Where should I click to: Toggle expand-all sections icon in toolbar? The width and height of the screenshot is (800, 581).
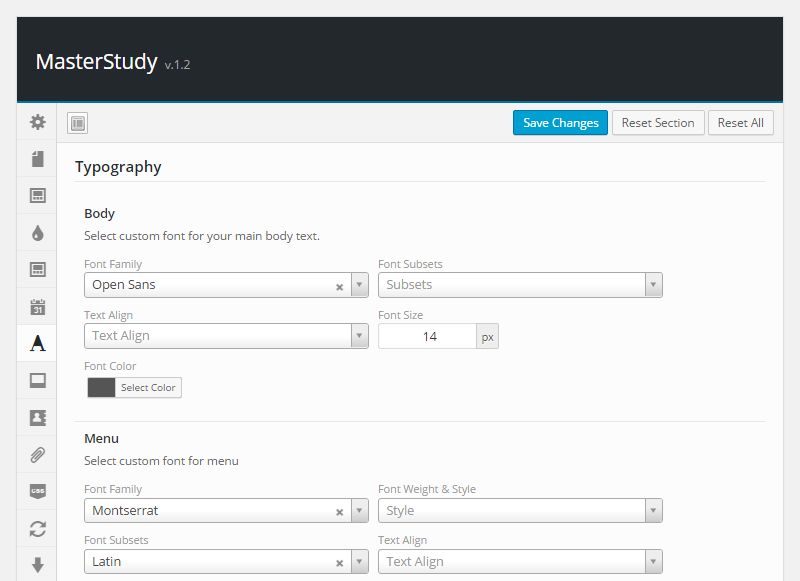pyautogui.click(x=78, y=123)
